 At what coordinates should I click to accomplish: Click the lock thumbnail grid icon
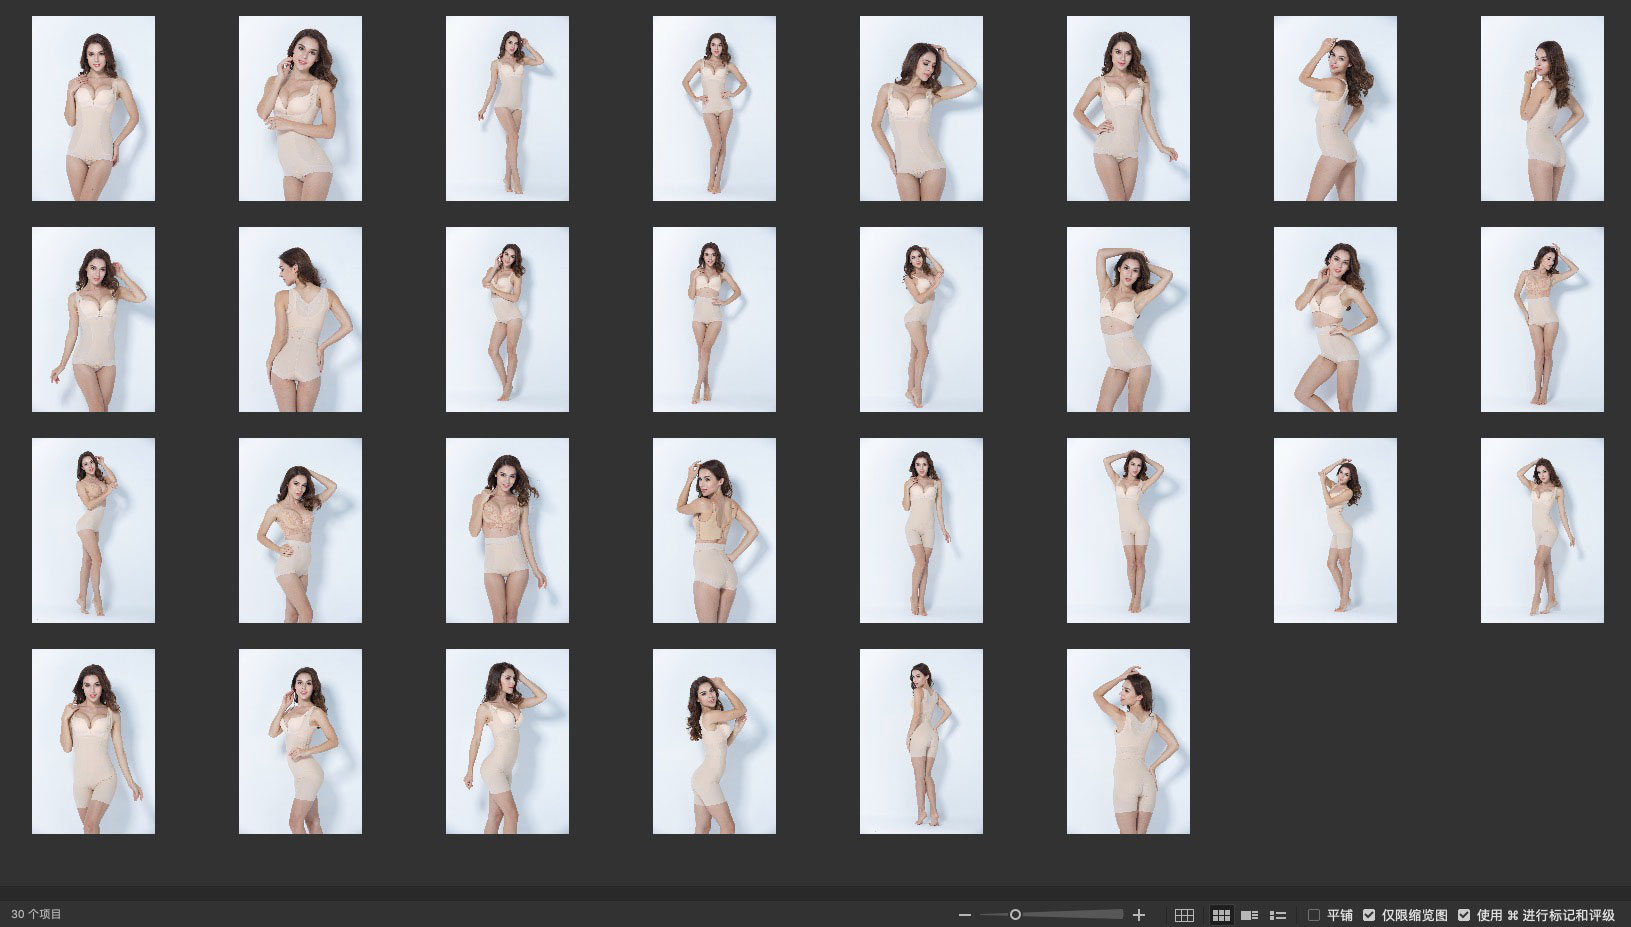coord(1184,915)
